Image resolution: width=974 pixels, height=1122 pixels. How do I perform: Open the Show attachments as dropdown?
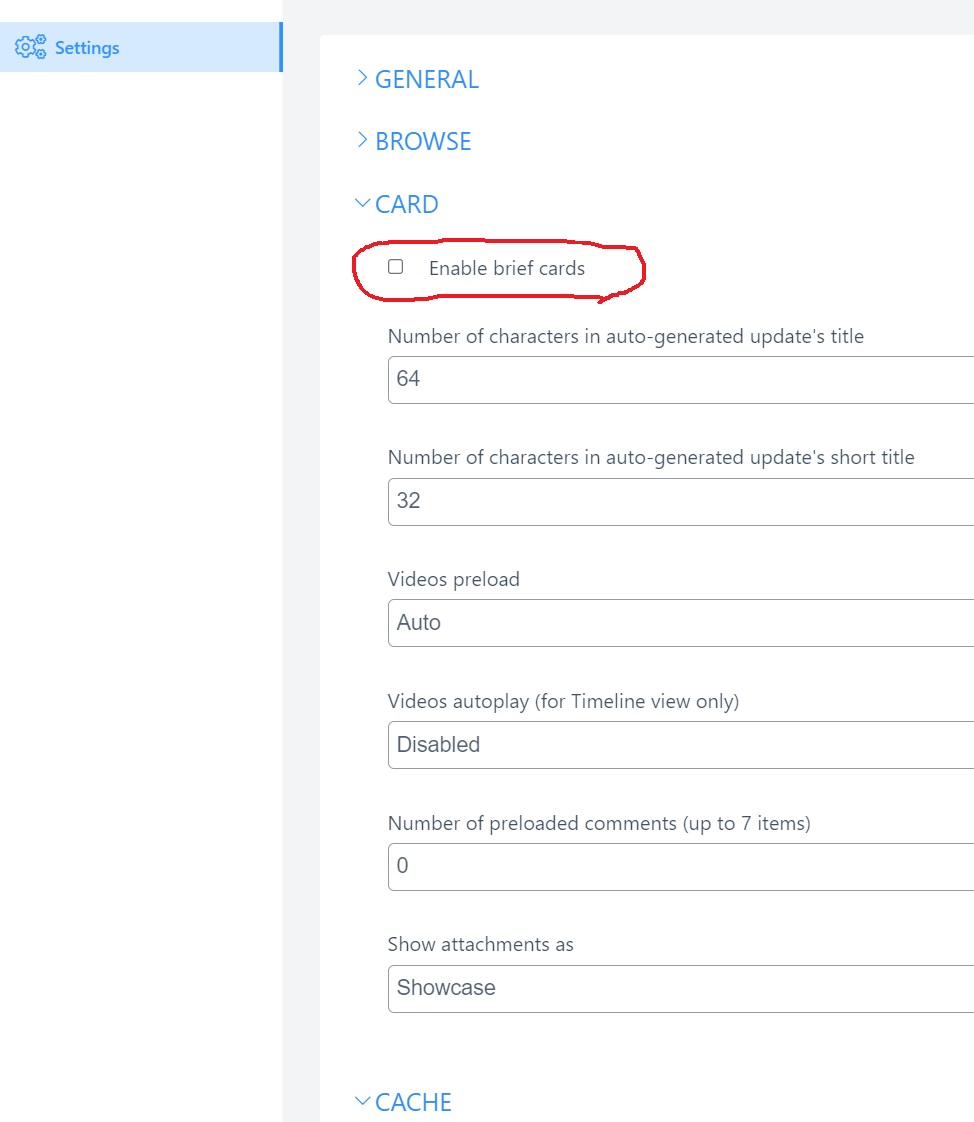tap(680, 988)
